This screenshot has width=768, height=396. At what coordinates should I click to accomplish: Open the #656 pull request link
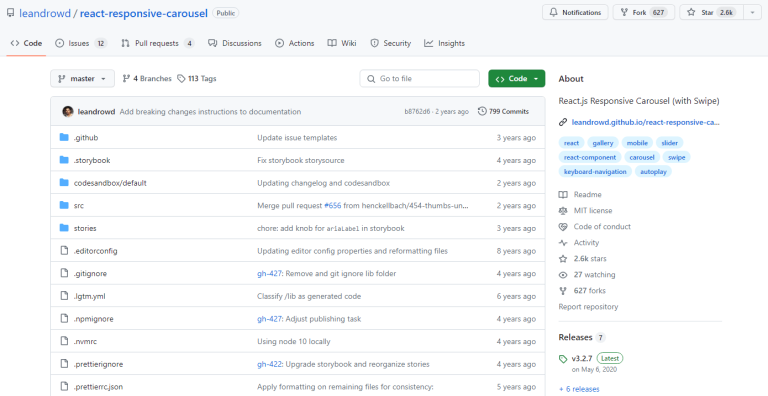(333, 205)
